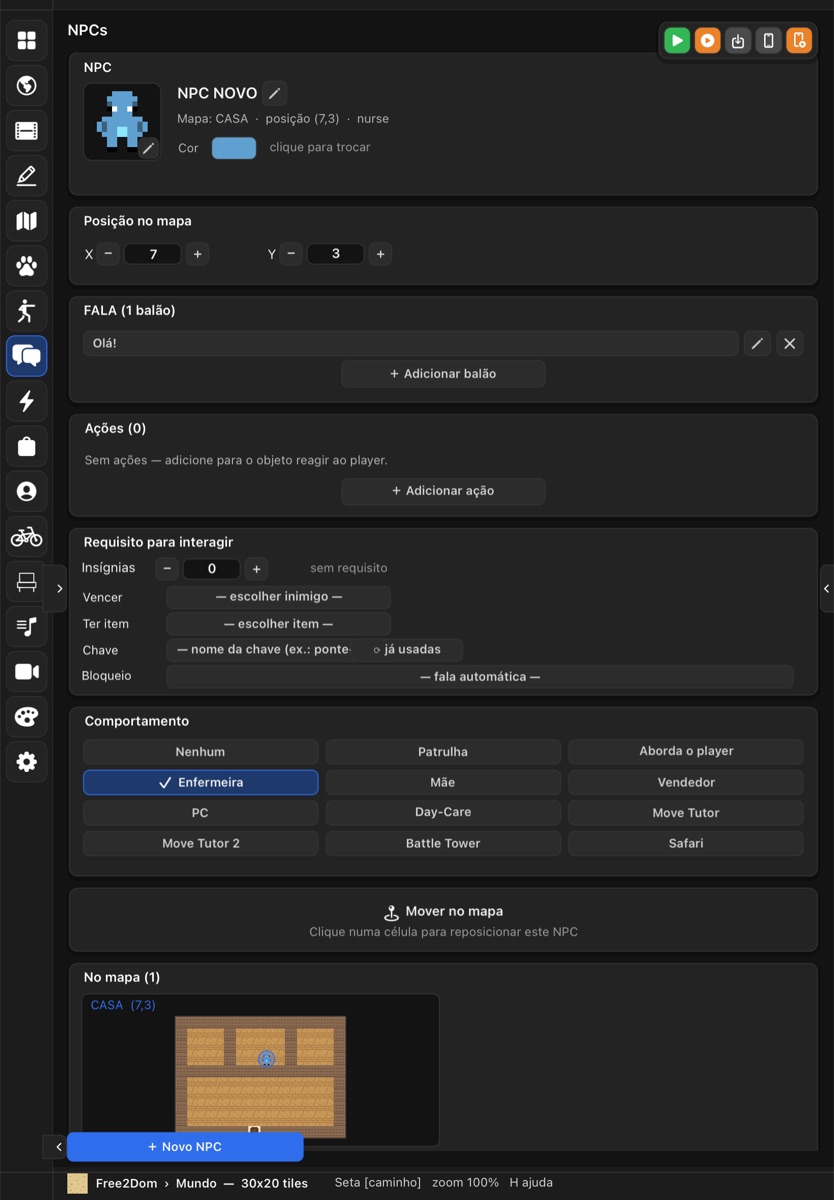Click the CASA map thumbnail preview
Image resolution: width=834 pixels, height=1200 pixels.
tap(260, 1070)
